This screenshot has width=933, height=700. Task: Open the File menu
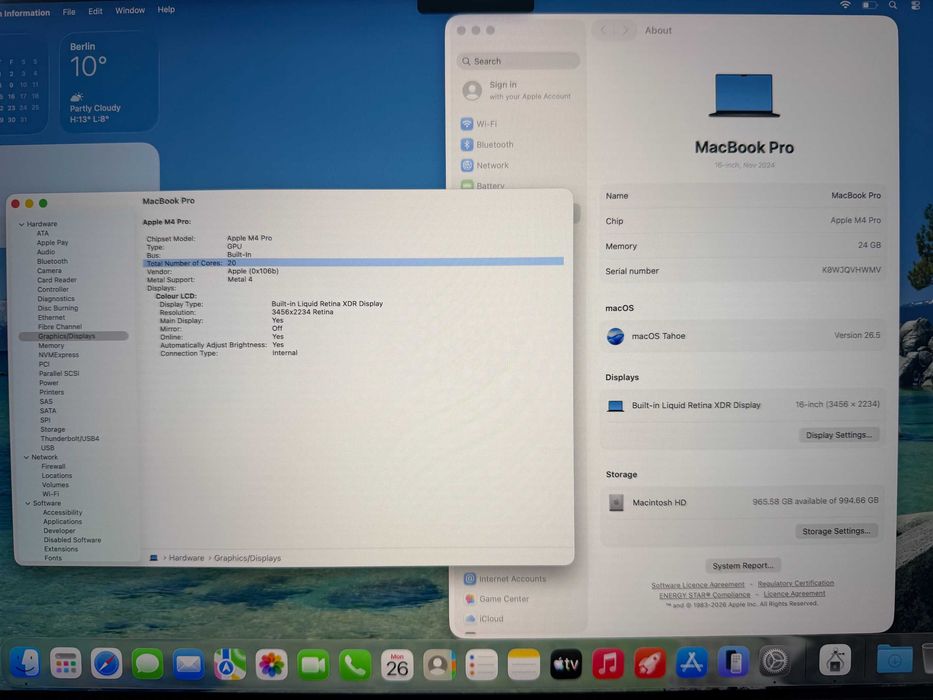point(69,11)
